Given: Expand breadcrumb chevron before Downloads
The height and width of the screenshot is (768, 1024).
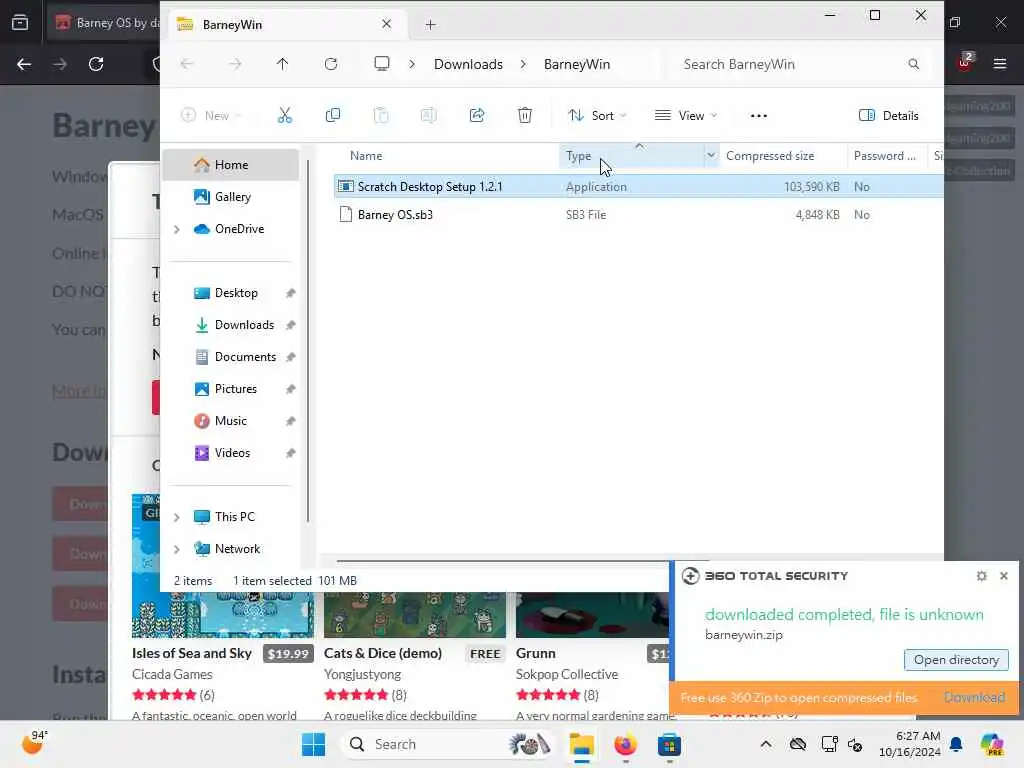Looking at the screenshot, I should (412, 64).
